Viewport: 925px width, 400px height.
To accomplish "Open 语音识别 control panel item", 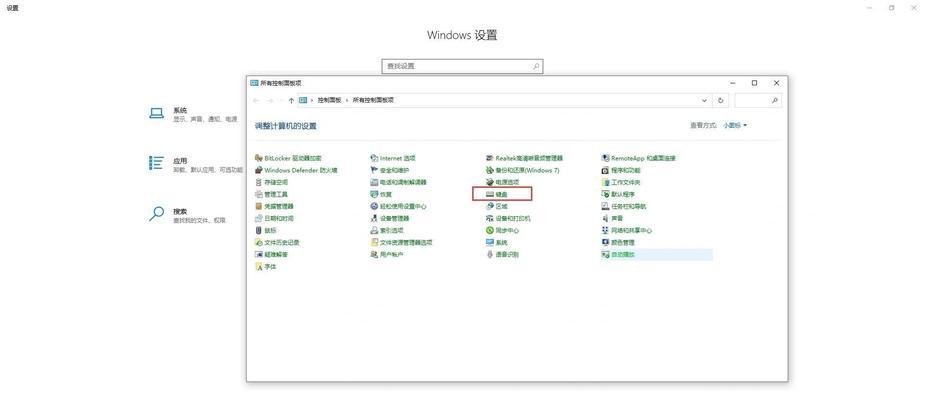I will point(503,254).
